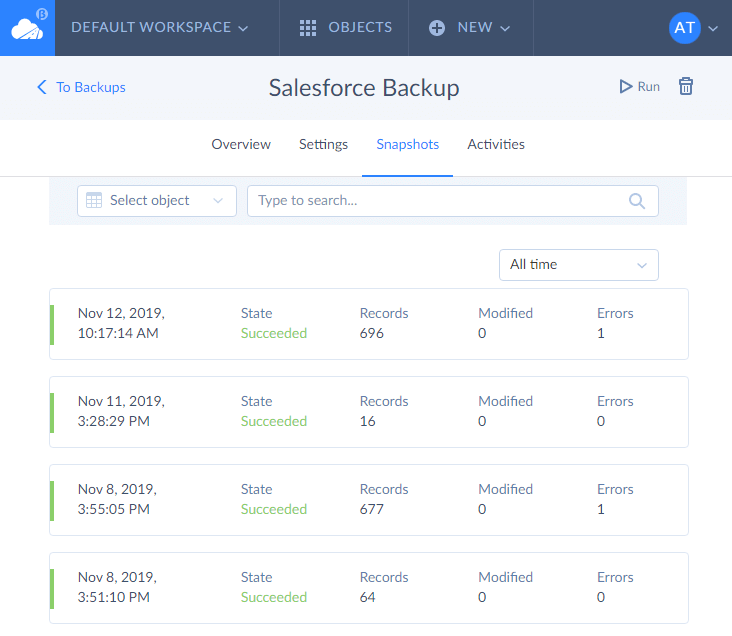Select the Snapshots tab
732x636 pixels.
(408, 144)
